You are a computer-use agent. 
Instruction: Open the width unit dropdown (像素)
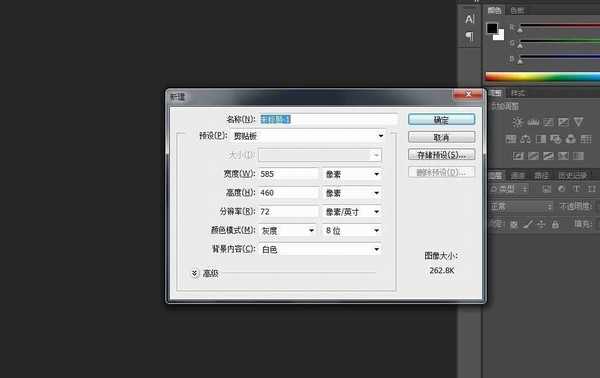[352, 174]
